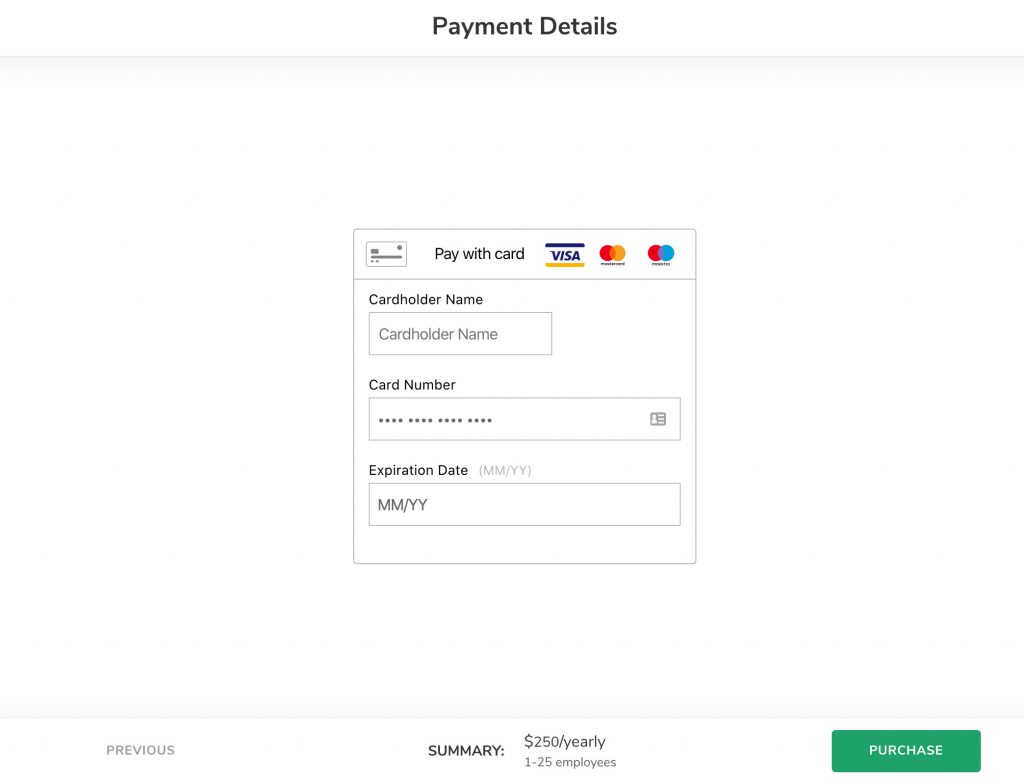Image resolution: width=1024 pixels, height=784 pixels.
Task: Click the Maestro logo
Action: tap(660, 254)
